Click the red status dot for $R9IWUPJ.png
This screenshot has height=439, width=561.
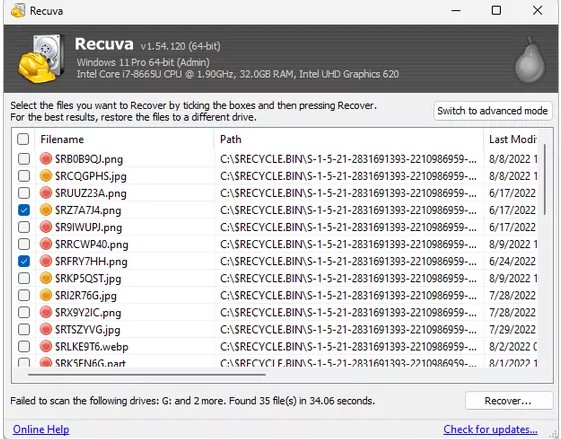click(x=46, y=226)
